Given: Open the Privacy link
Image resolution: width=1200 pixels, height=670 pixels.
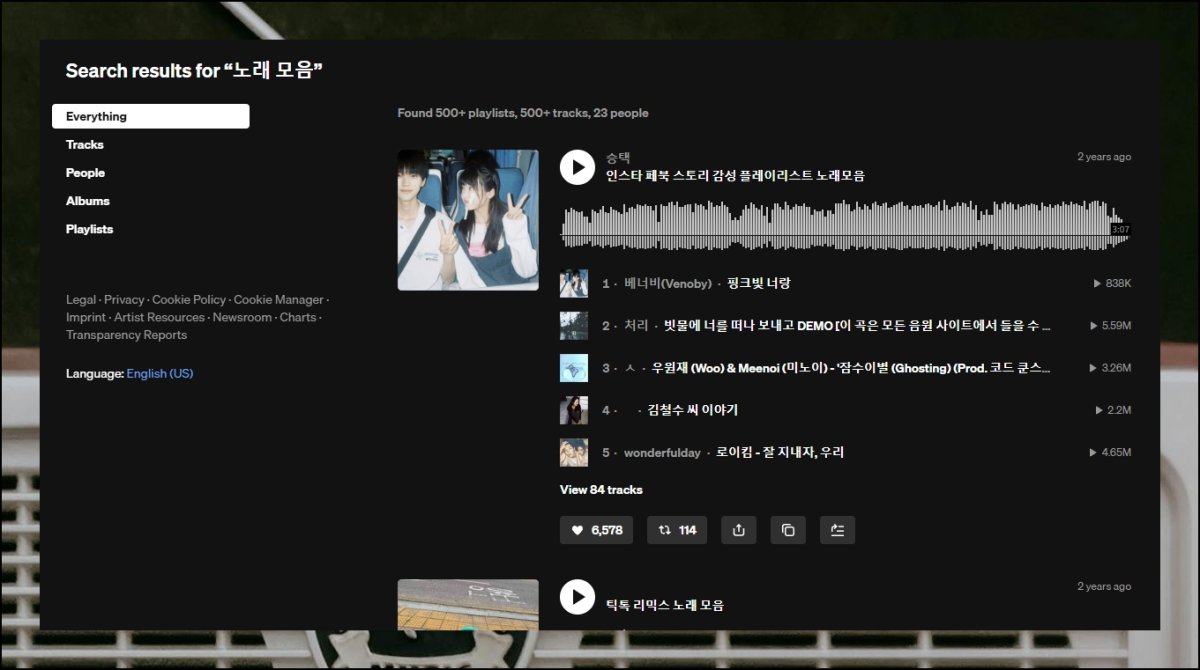Looking at the screenshot, I should pos(124,300).
